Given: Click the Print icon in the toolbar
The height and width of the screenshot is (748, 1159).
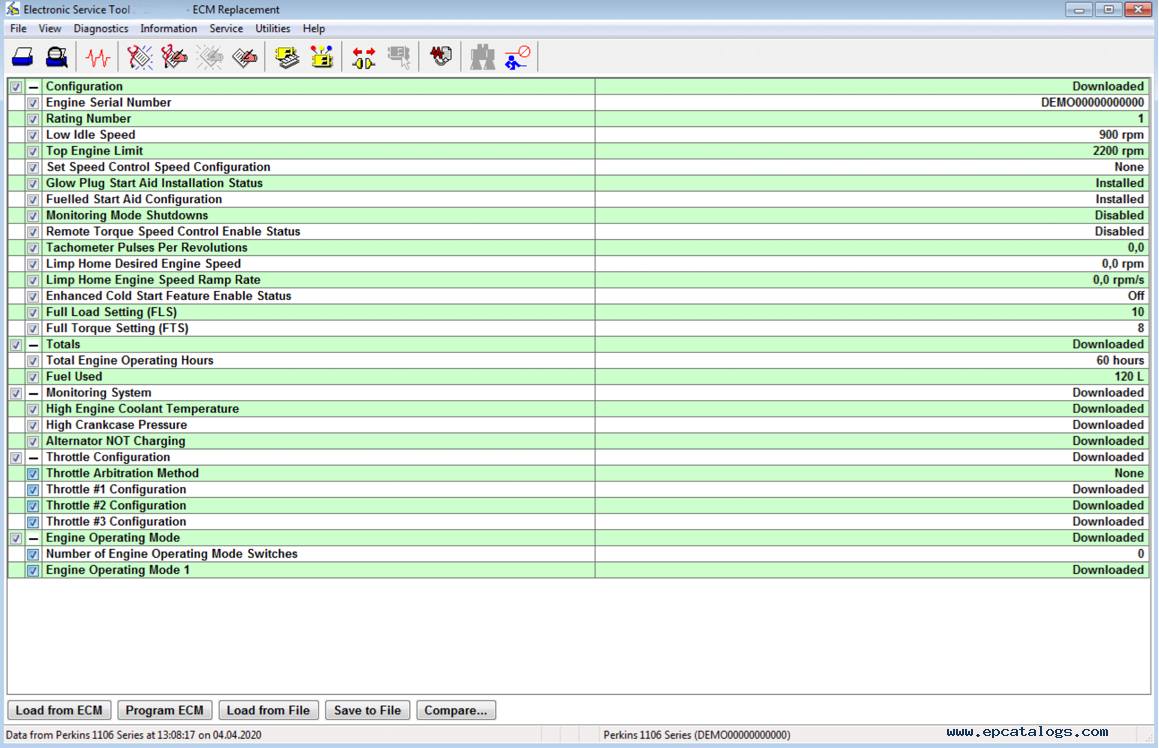Looking at the screenshot, I should 23,57.
